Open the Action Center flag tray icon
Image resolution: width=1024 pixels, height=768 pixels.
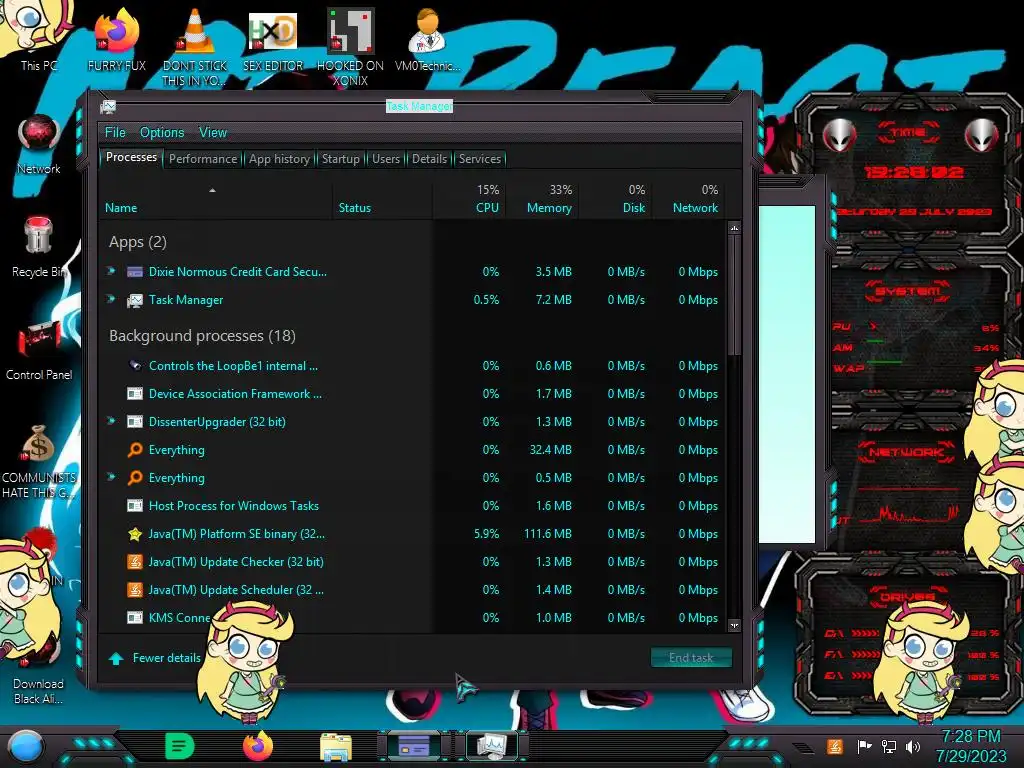pos(865,746)
